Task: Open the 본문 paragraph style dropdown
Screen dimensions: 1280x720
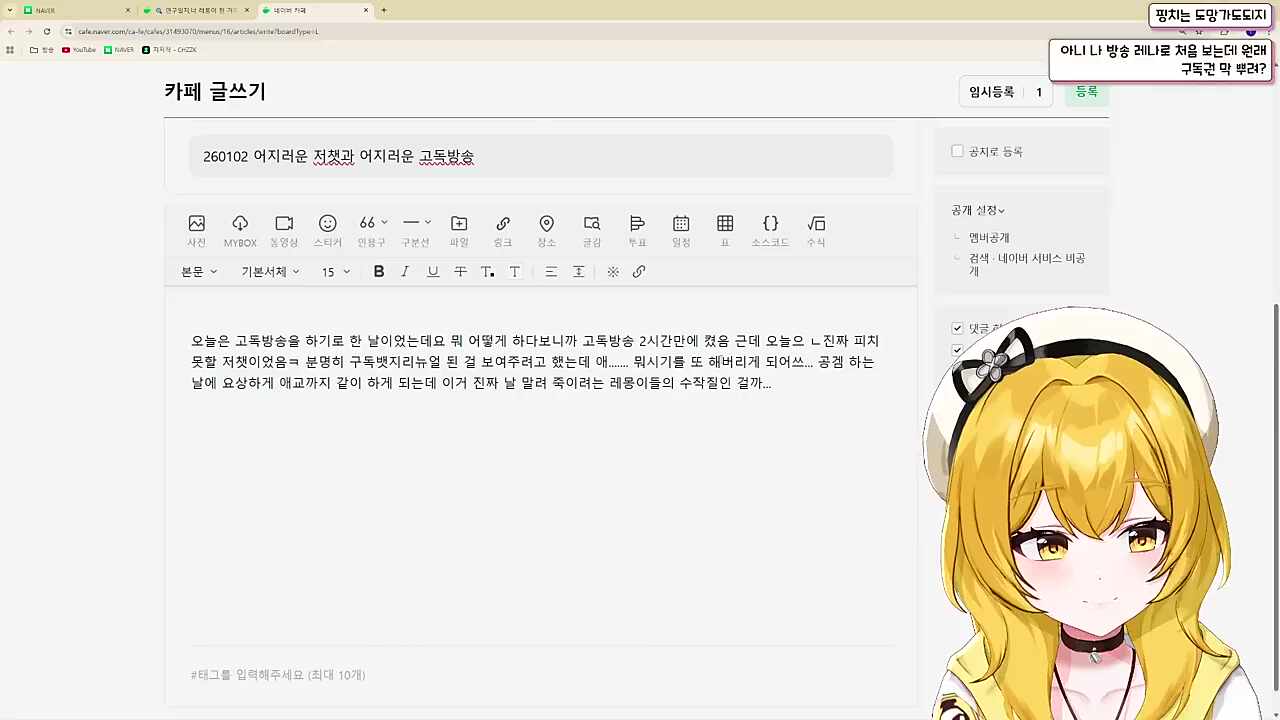Action: pos(199,272)
